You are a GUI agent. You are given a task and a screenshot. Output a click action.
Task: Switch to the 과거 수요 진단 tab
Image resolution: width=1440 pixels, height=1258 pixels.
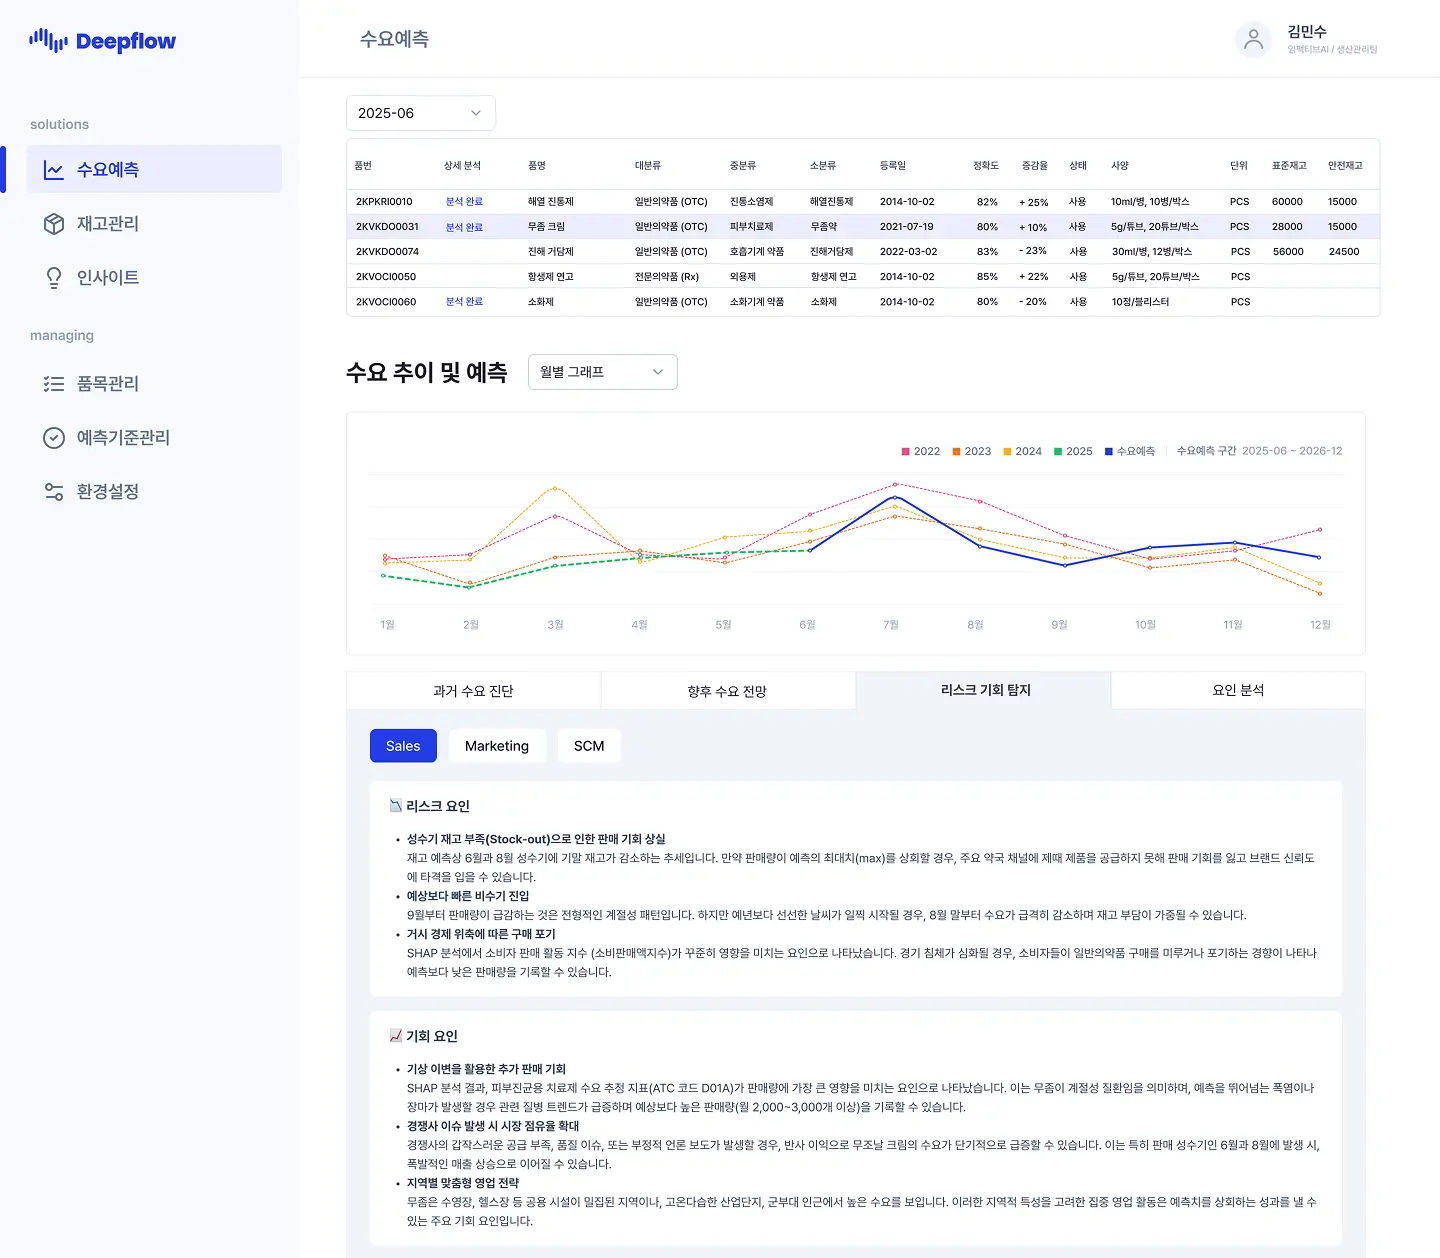pyautogui.click(x=473, y=690)
